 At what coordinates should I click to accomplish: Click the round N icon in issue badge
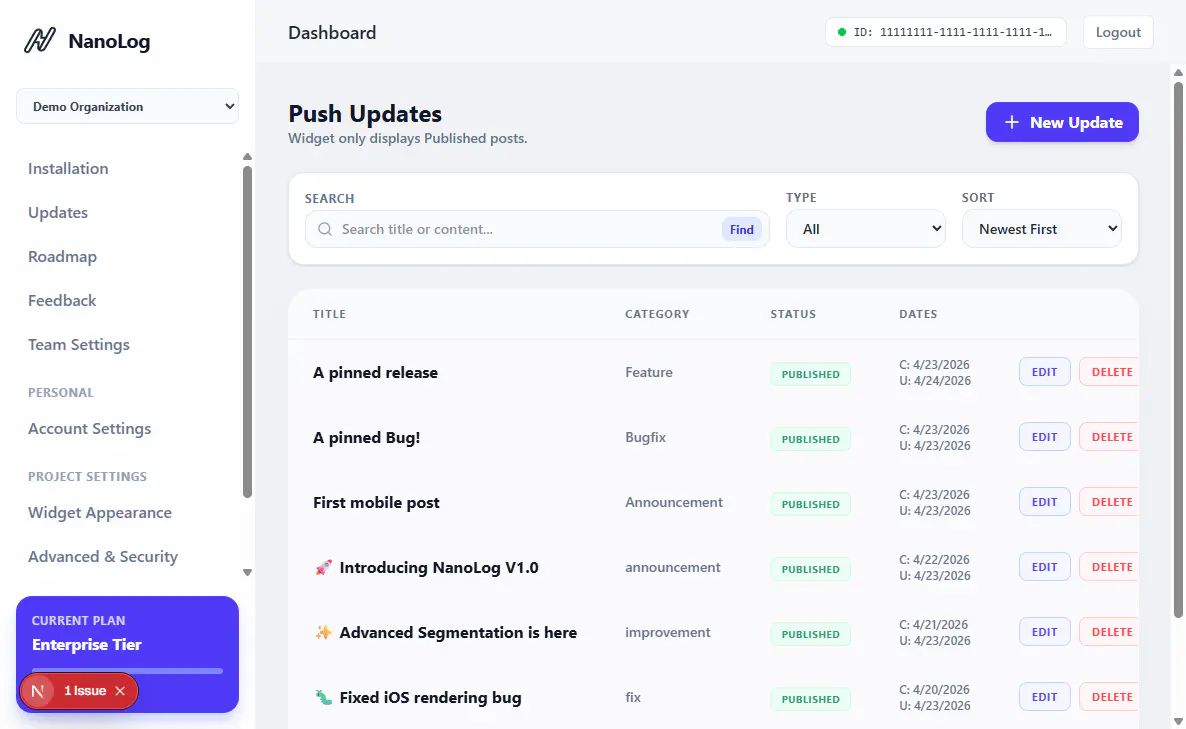click(38, 691)
